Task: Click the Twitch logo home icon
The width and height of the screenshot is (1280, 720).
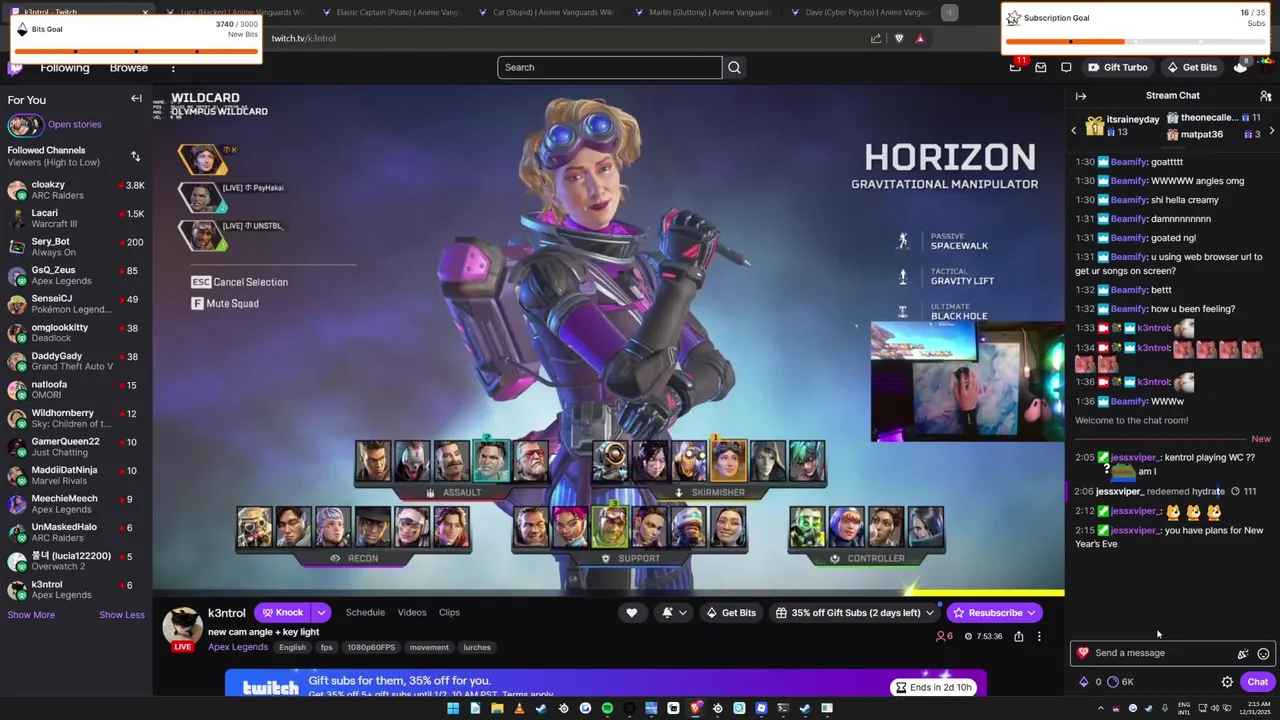Action: pos(15,68)
